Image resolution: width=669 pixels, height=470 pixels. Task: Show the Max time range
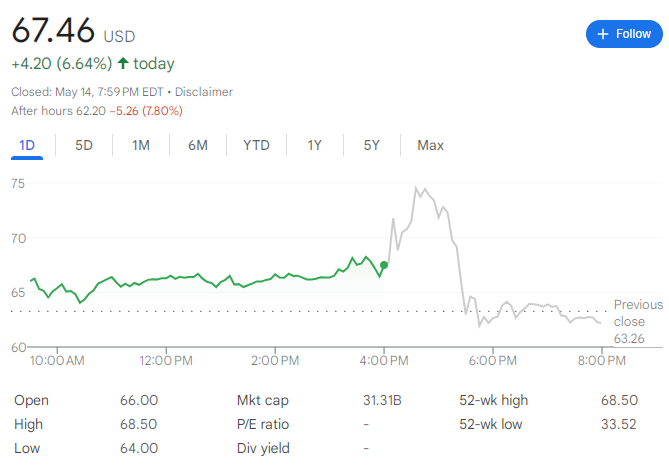click(430, 145)
